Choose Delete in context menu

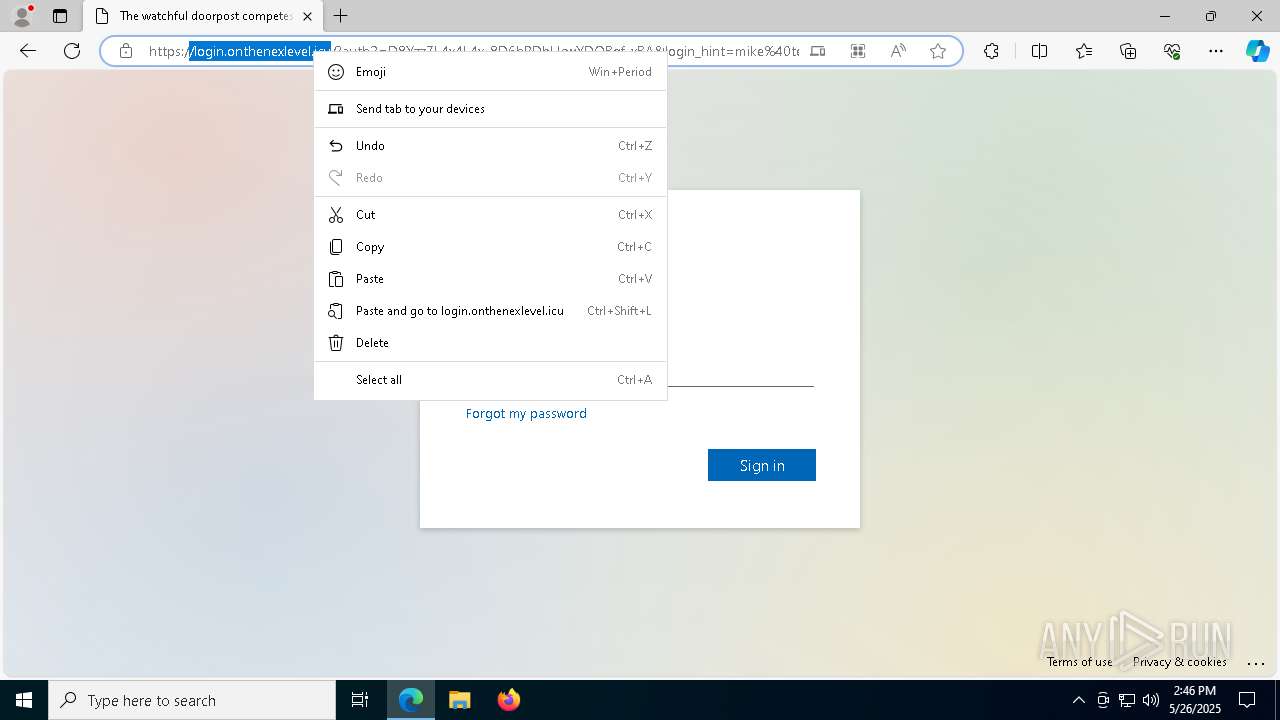click(x=490, y=343)
